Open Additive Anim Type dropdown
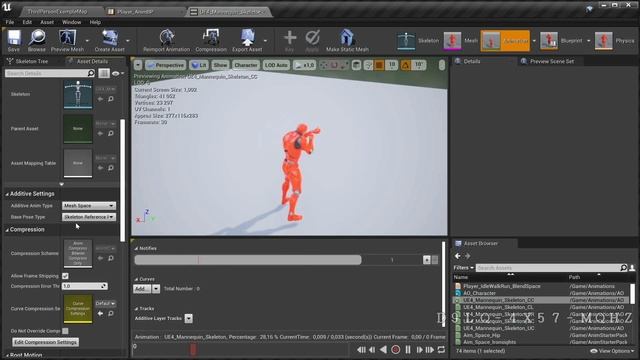The height and width of the screenshot is (360, 640). coord(89,206)
